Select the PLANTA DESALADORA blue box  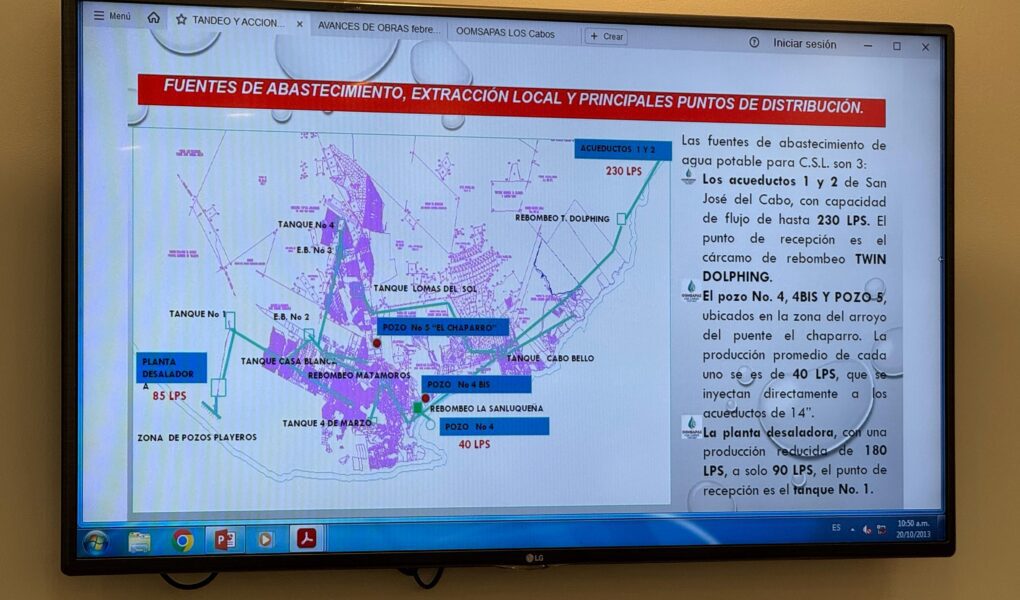click(173, 367)
